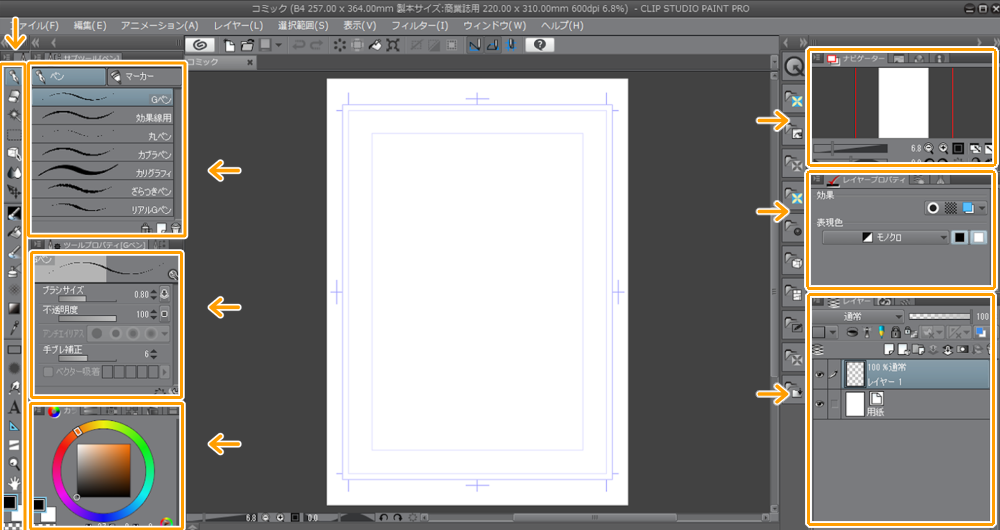Viewport: 1000px width, 530px height.
Task: Click Redo arrow in command bar
Action: 317,45
